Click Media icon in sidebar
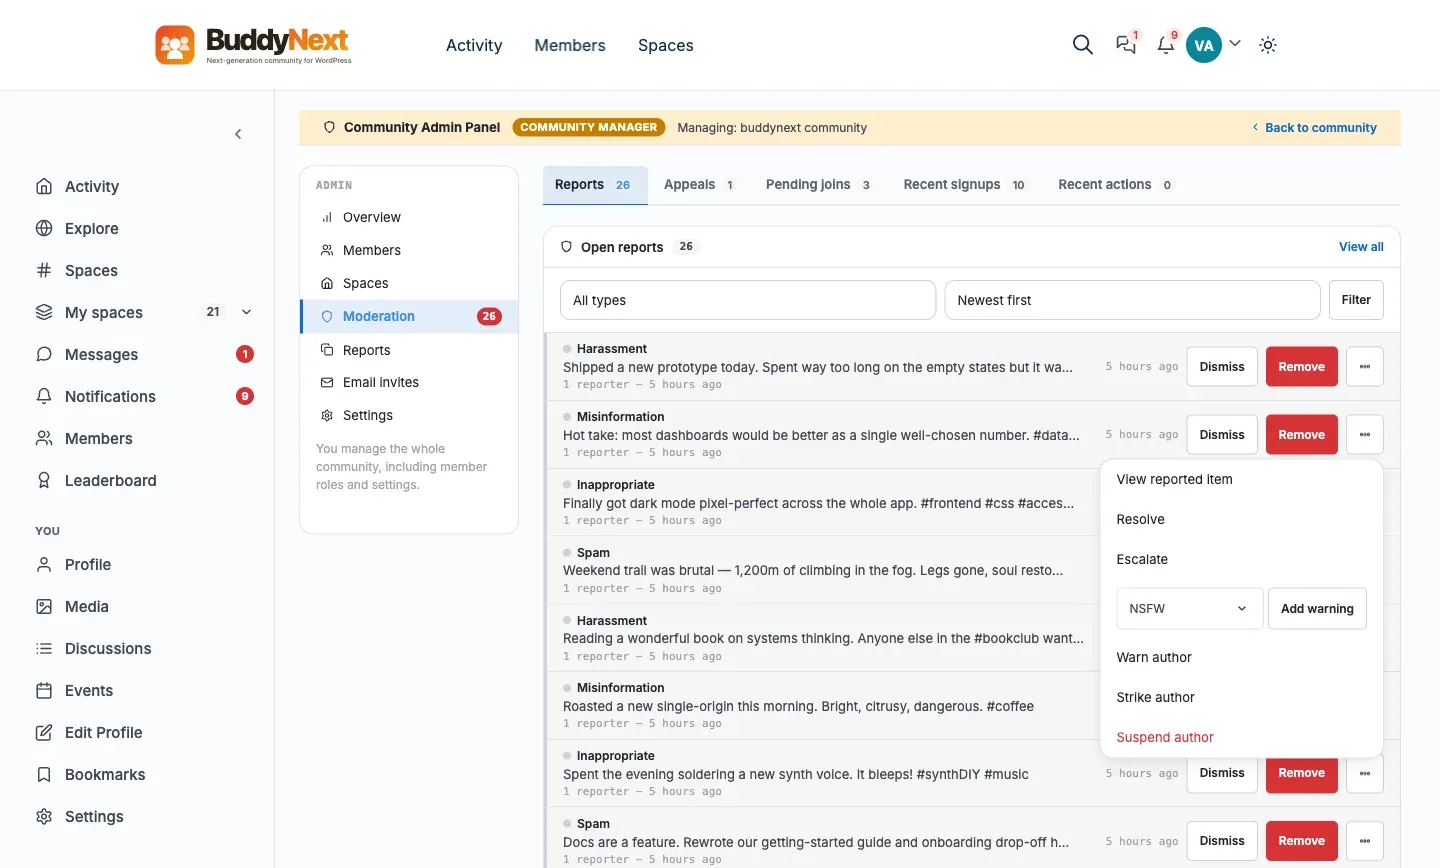Screen dimensions: 1440x868 (44, 606)
